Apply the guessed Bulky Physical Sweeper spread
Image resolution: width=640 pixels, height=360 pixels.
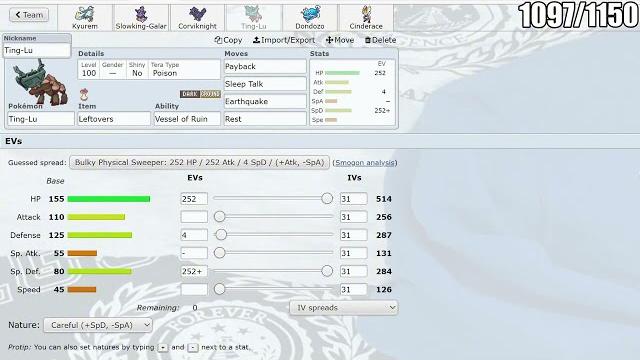click(x=199, y=162)
